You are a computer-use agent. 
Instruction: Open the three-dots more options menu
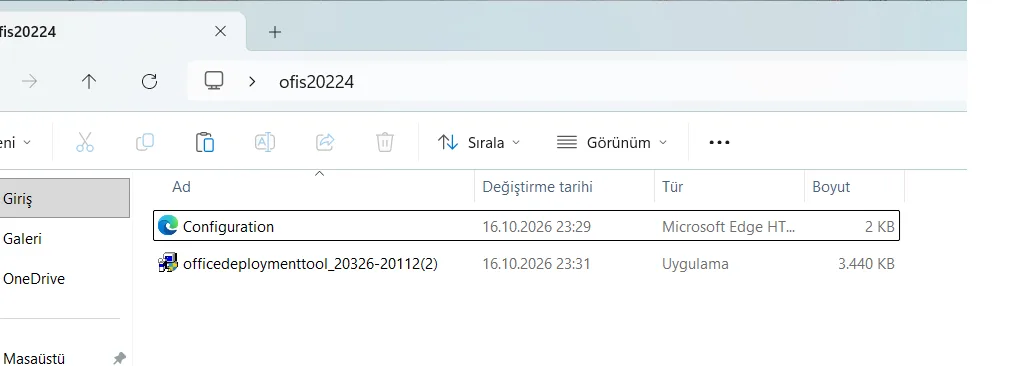[x=719, y=142]
